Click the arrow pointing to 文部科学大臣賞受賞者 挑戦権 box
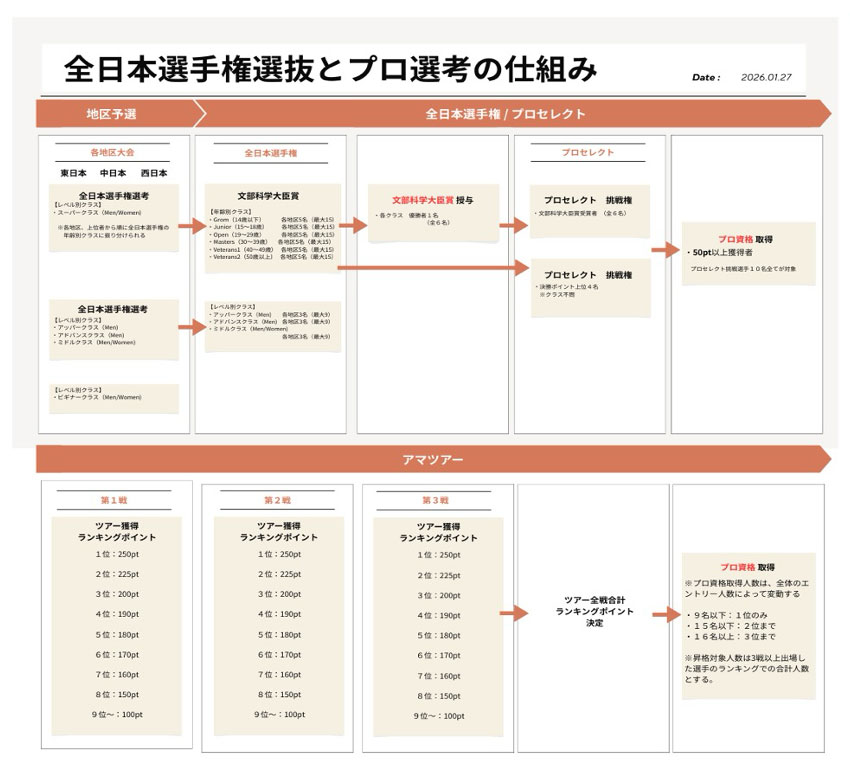850x770 pixels. pyautogui.click(x=513, y=225)
